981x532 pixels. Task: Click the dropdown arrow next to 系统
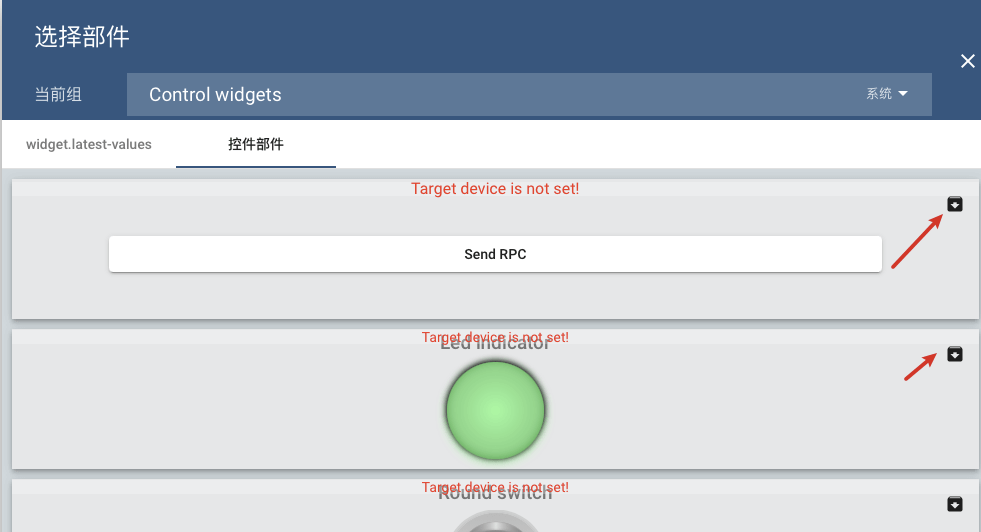coord(903,94)
